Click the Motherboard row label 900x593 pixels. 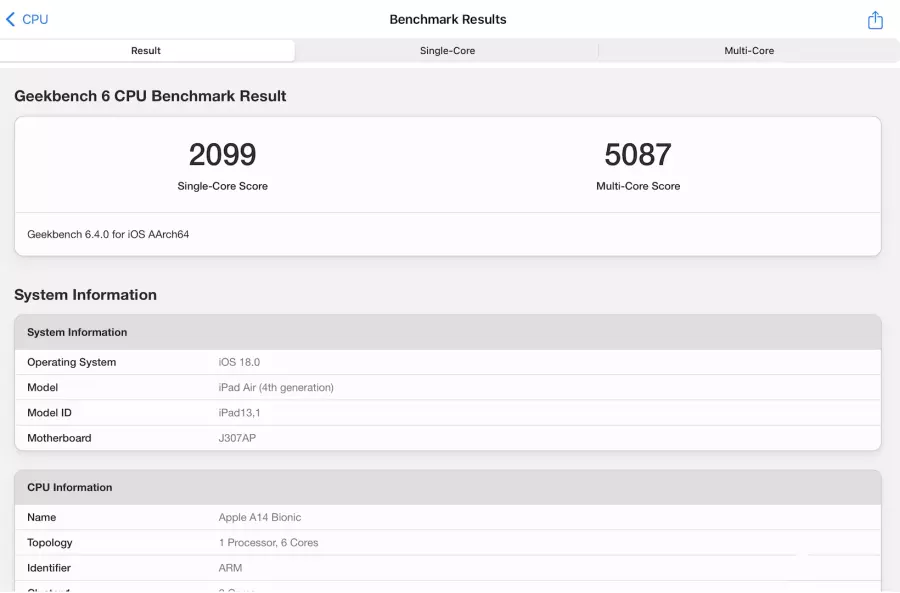click(x=59, y=438)
